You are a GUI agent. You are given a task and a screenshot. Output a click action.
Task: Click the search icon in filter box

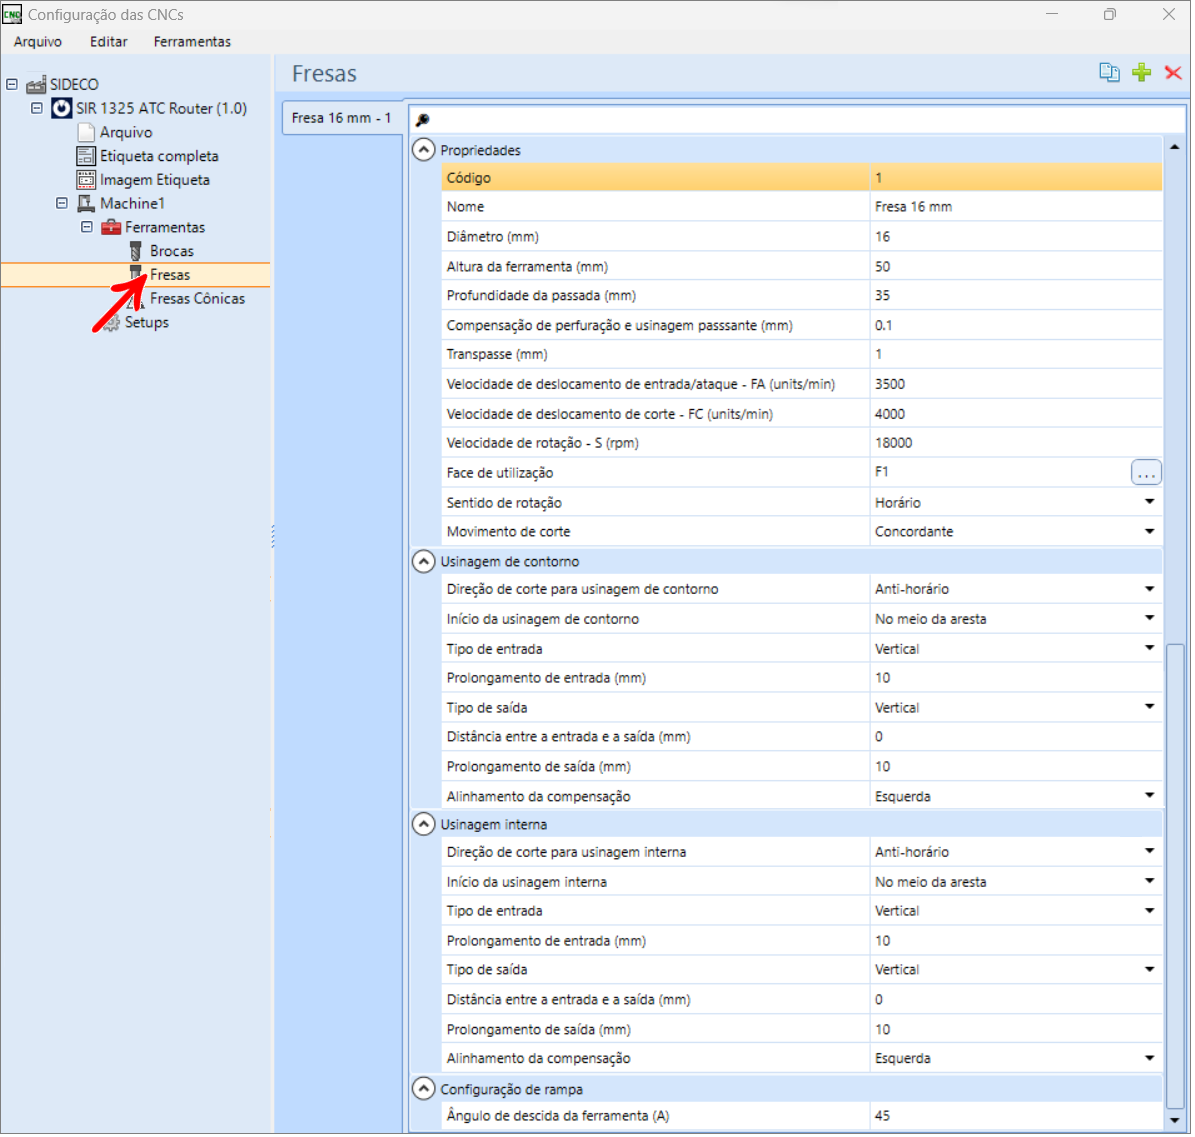[x=424, y=120]
